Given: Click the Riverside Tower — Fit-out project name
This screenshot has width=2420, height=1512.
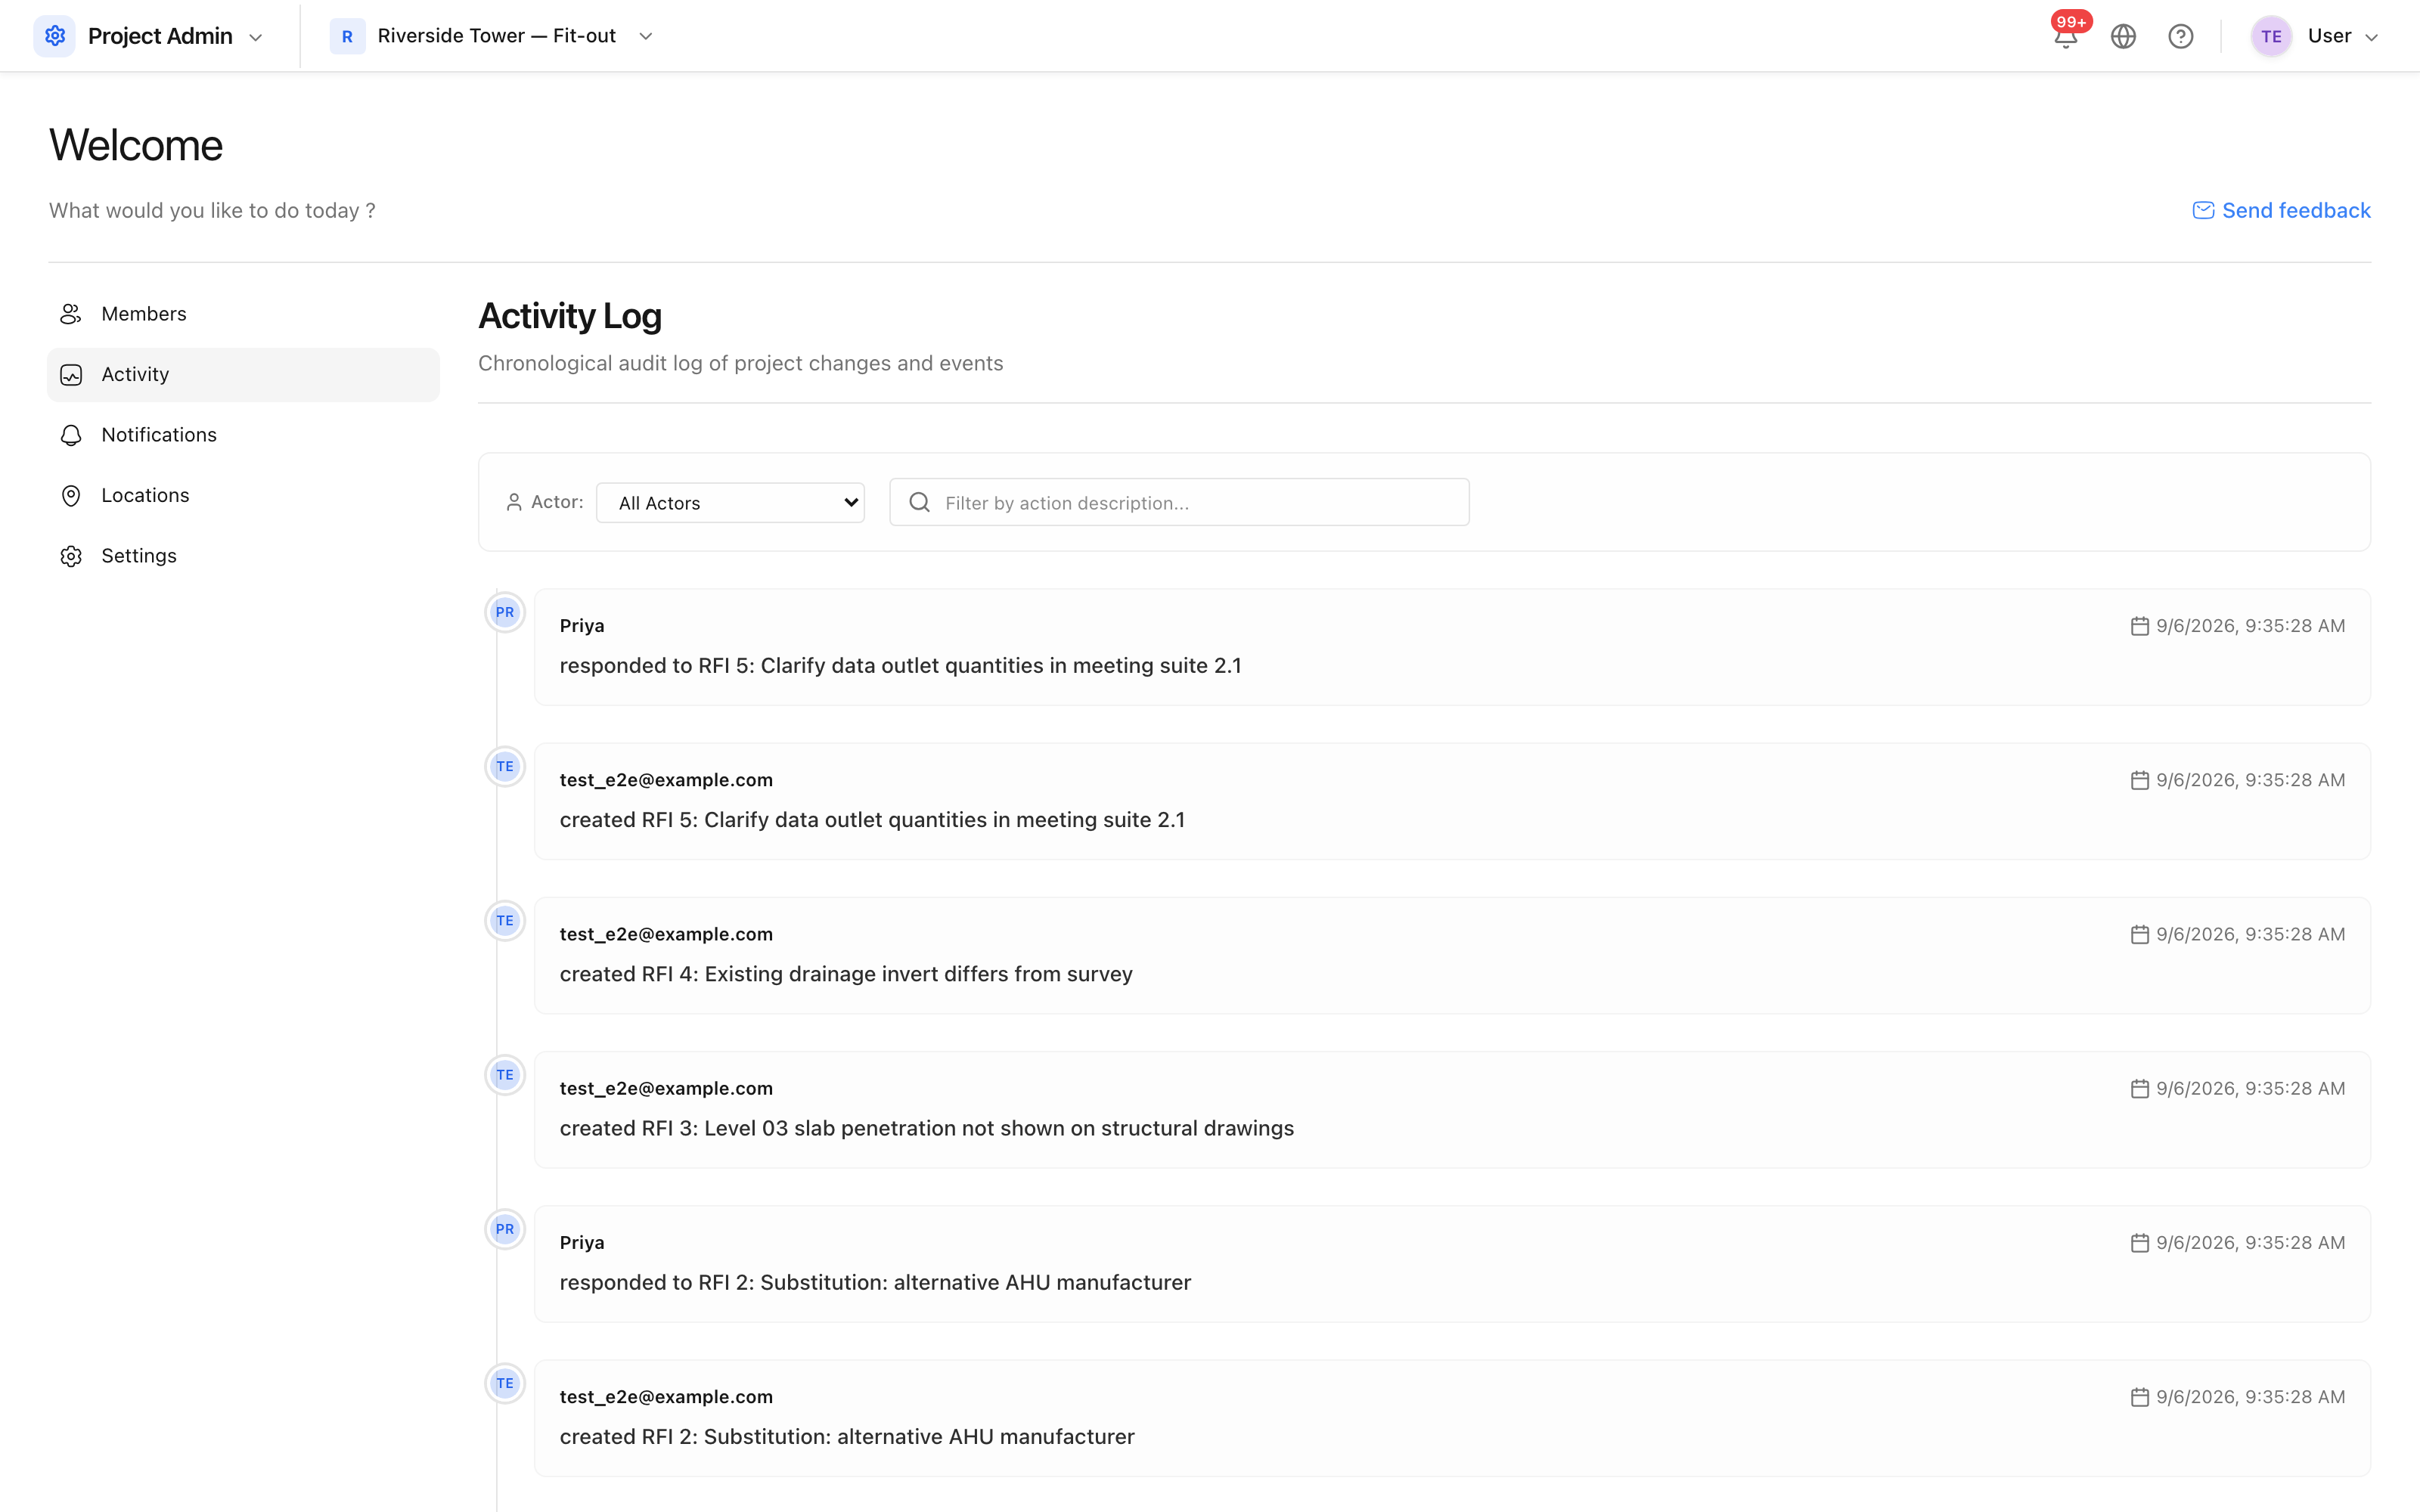Looking at the screenshot, I should (x=496, y=36).
